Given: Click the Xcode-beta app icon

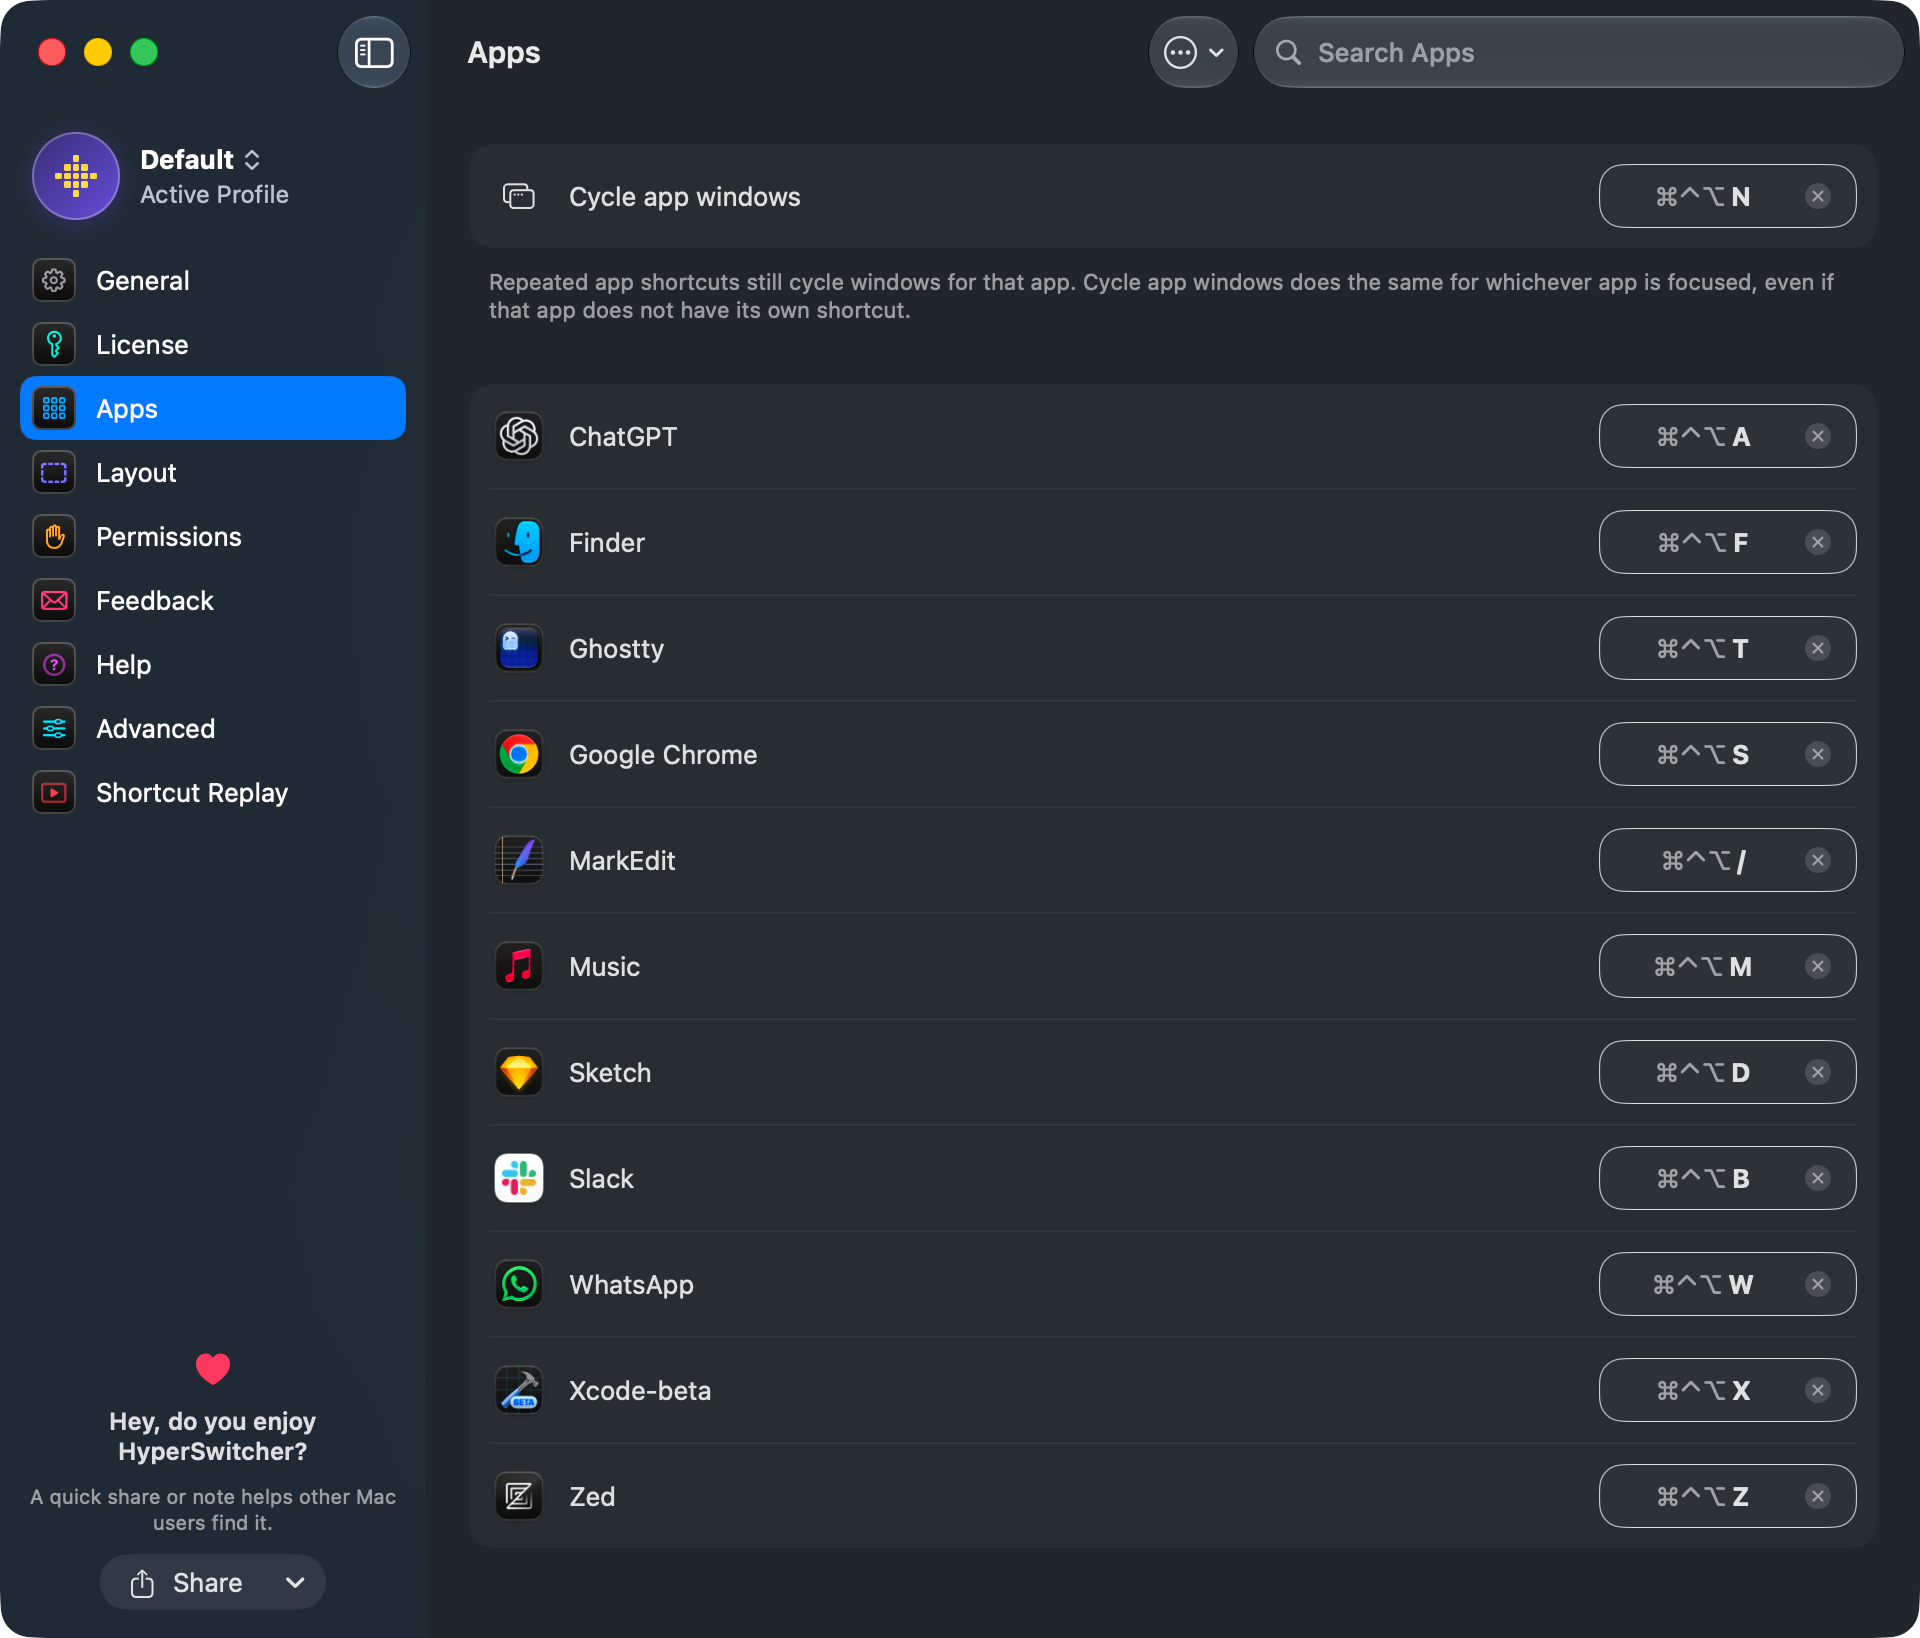Looking at the screenshot, I should pos(519,1390).
